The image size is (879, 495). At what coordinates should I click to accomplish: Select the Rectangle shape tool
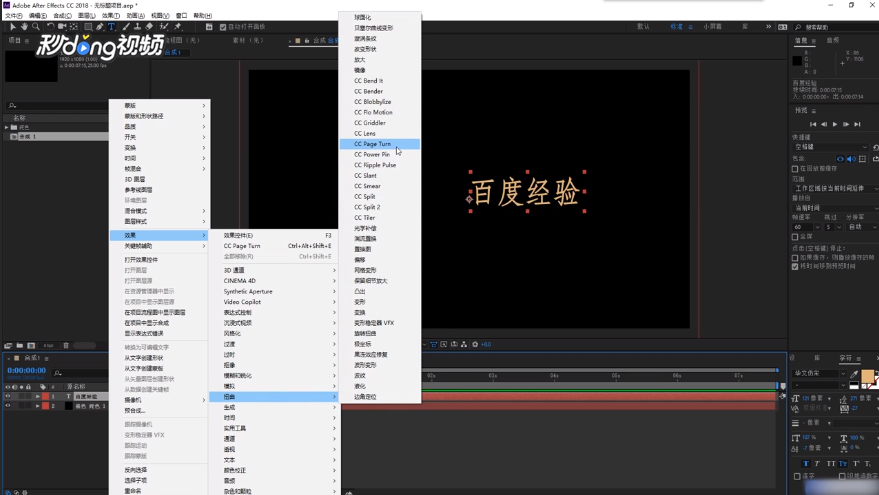88,27
